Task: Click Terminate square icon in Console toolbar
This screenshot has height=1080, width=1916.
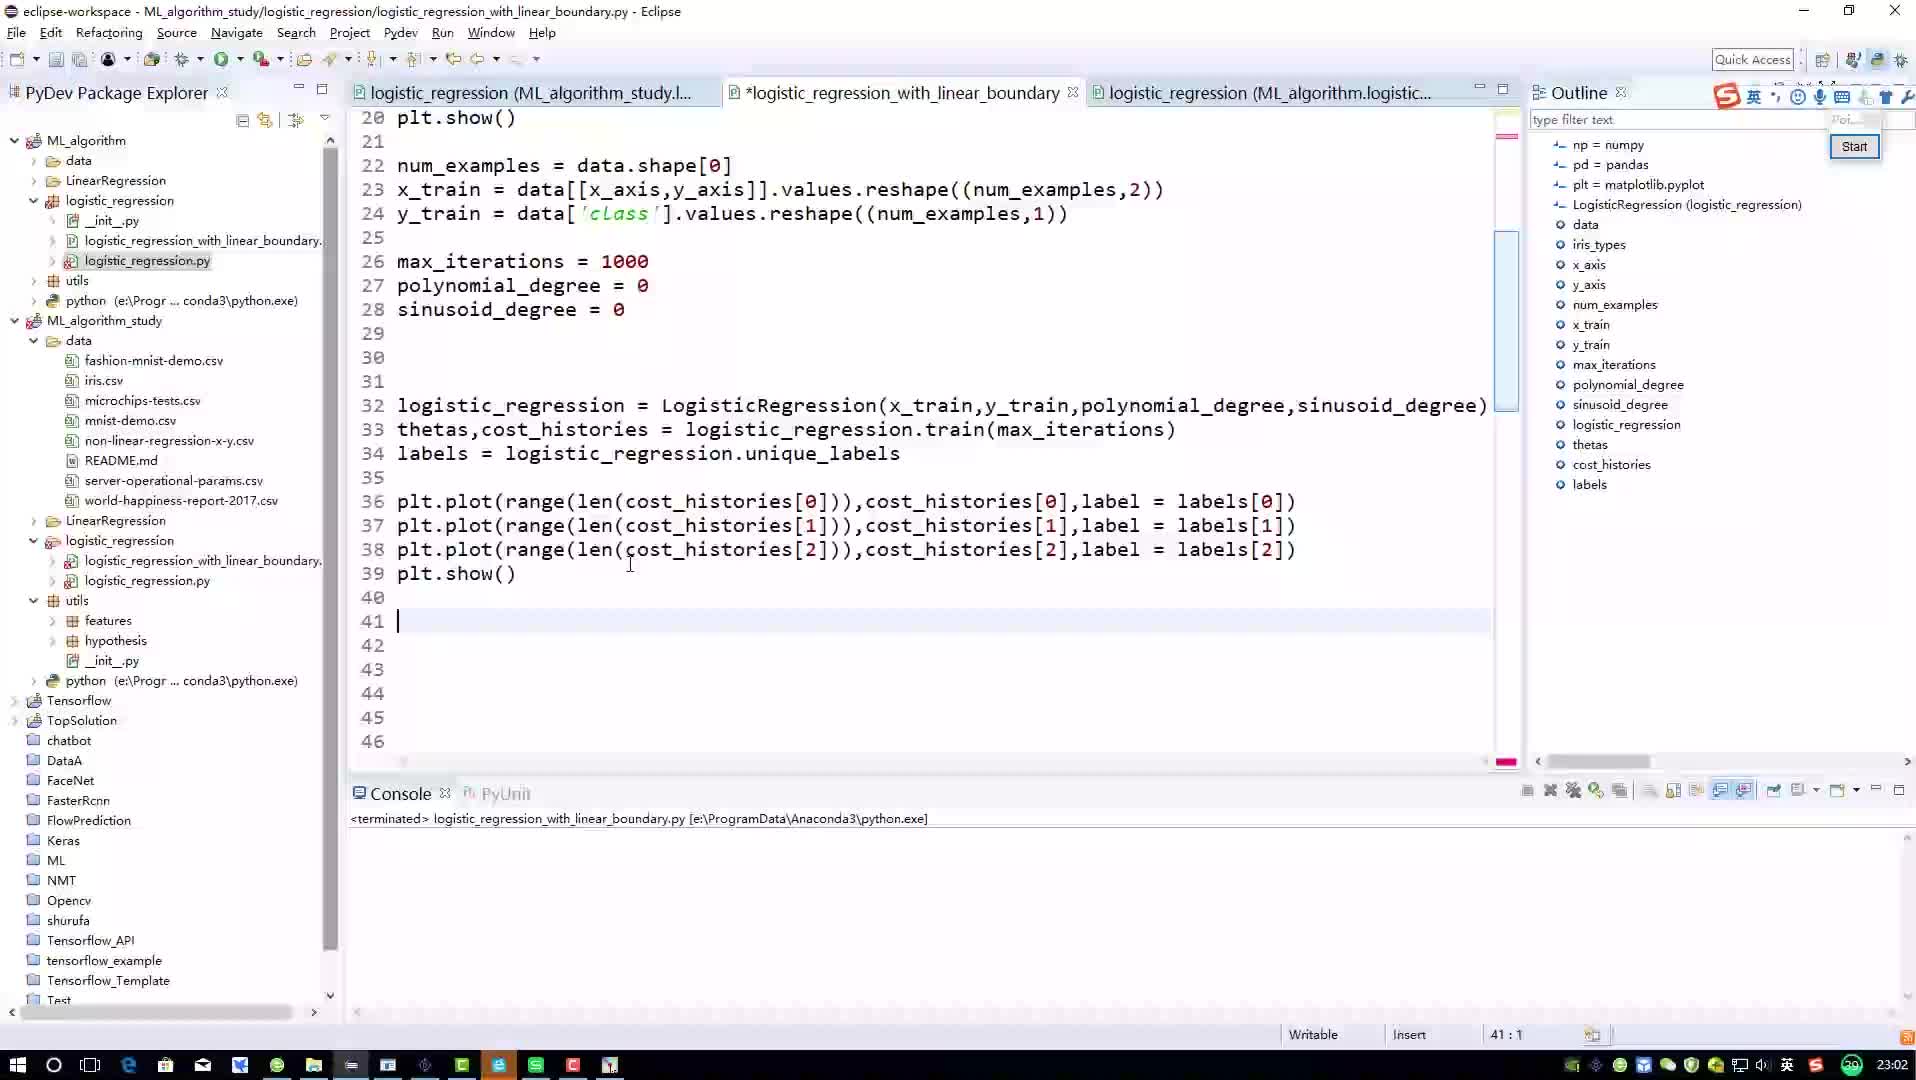Action: [1527, 790]
